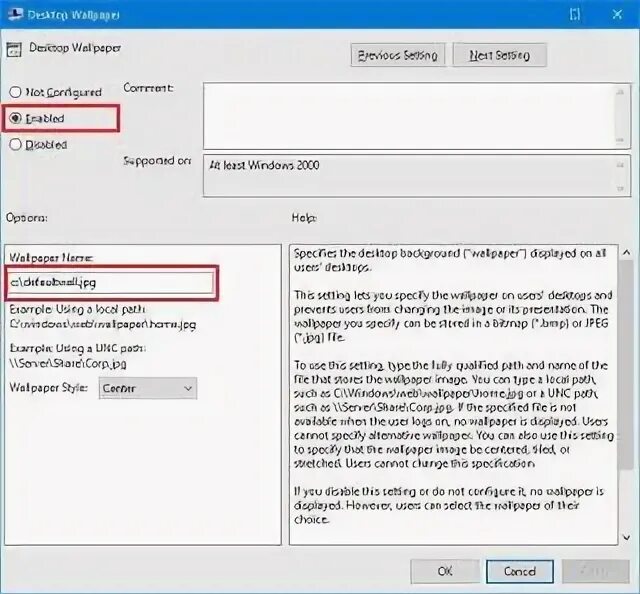Click the Desktop Wallpaper policy icon
Viewport: 640px width, 594px height.
coord(14,50)
